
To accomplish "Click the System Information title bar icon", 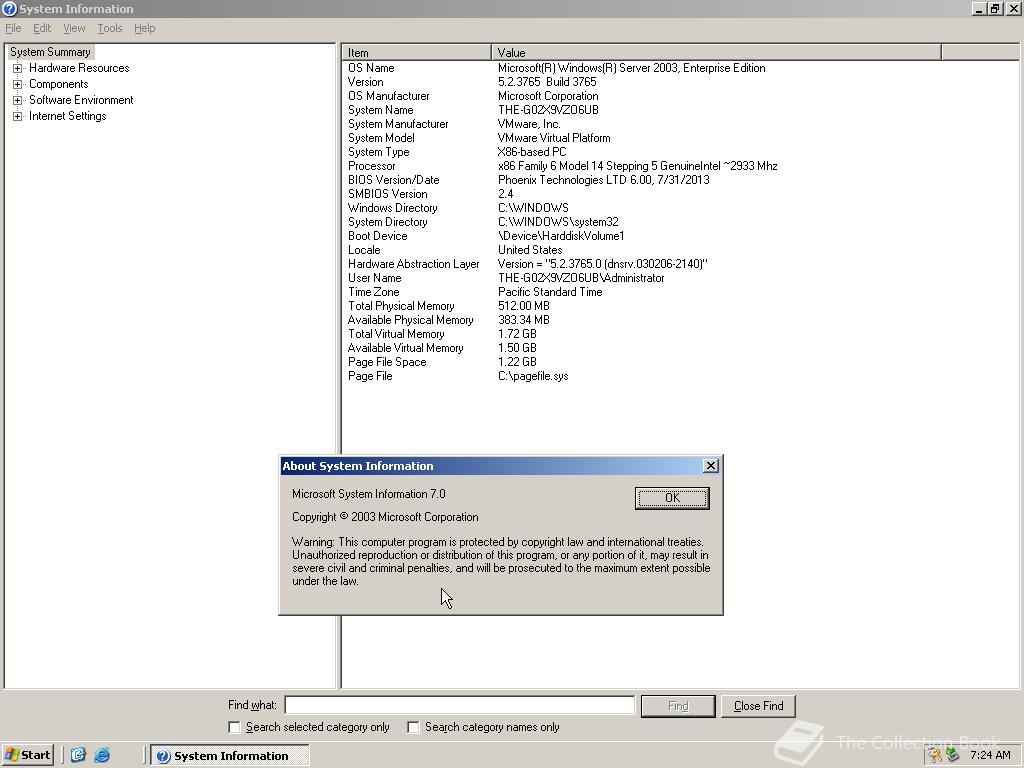I will pos(9,8).
